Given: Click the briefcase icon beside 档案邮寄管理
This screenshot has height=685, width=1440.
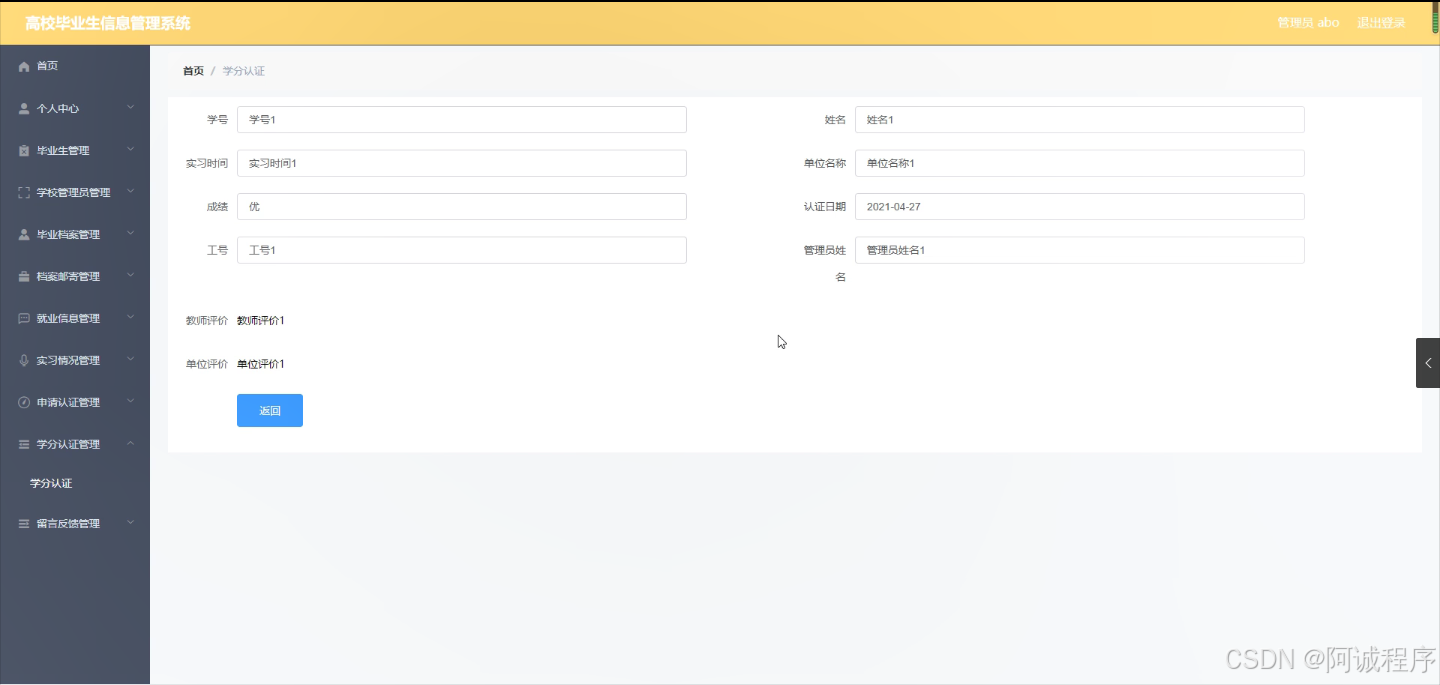Looking at the screenshot, I should click(x=24, y=276).
